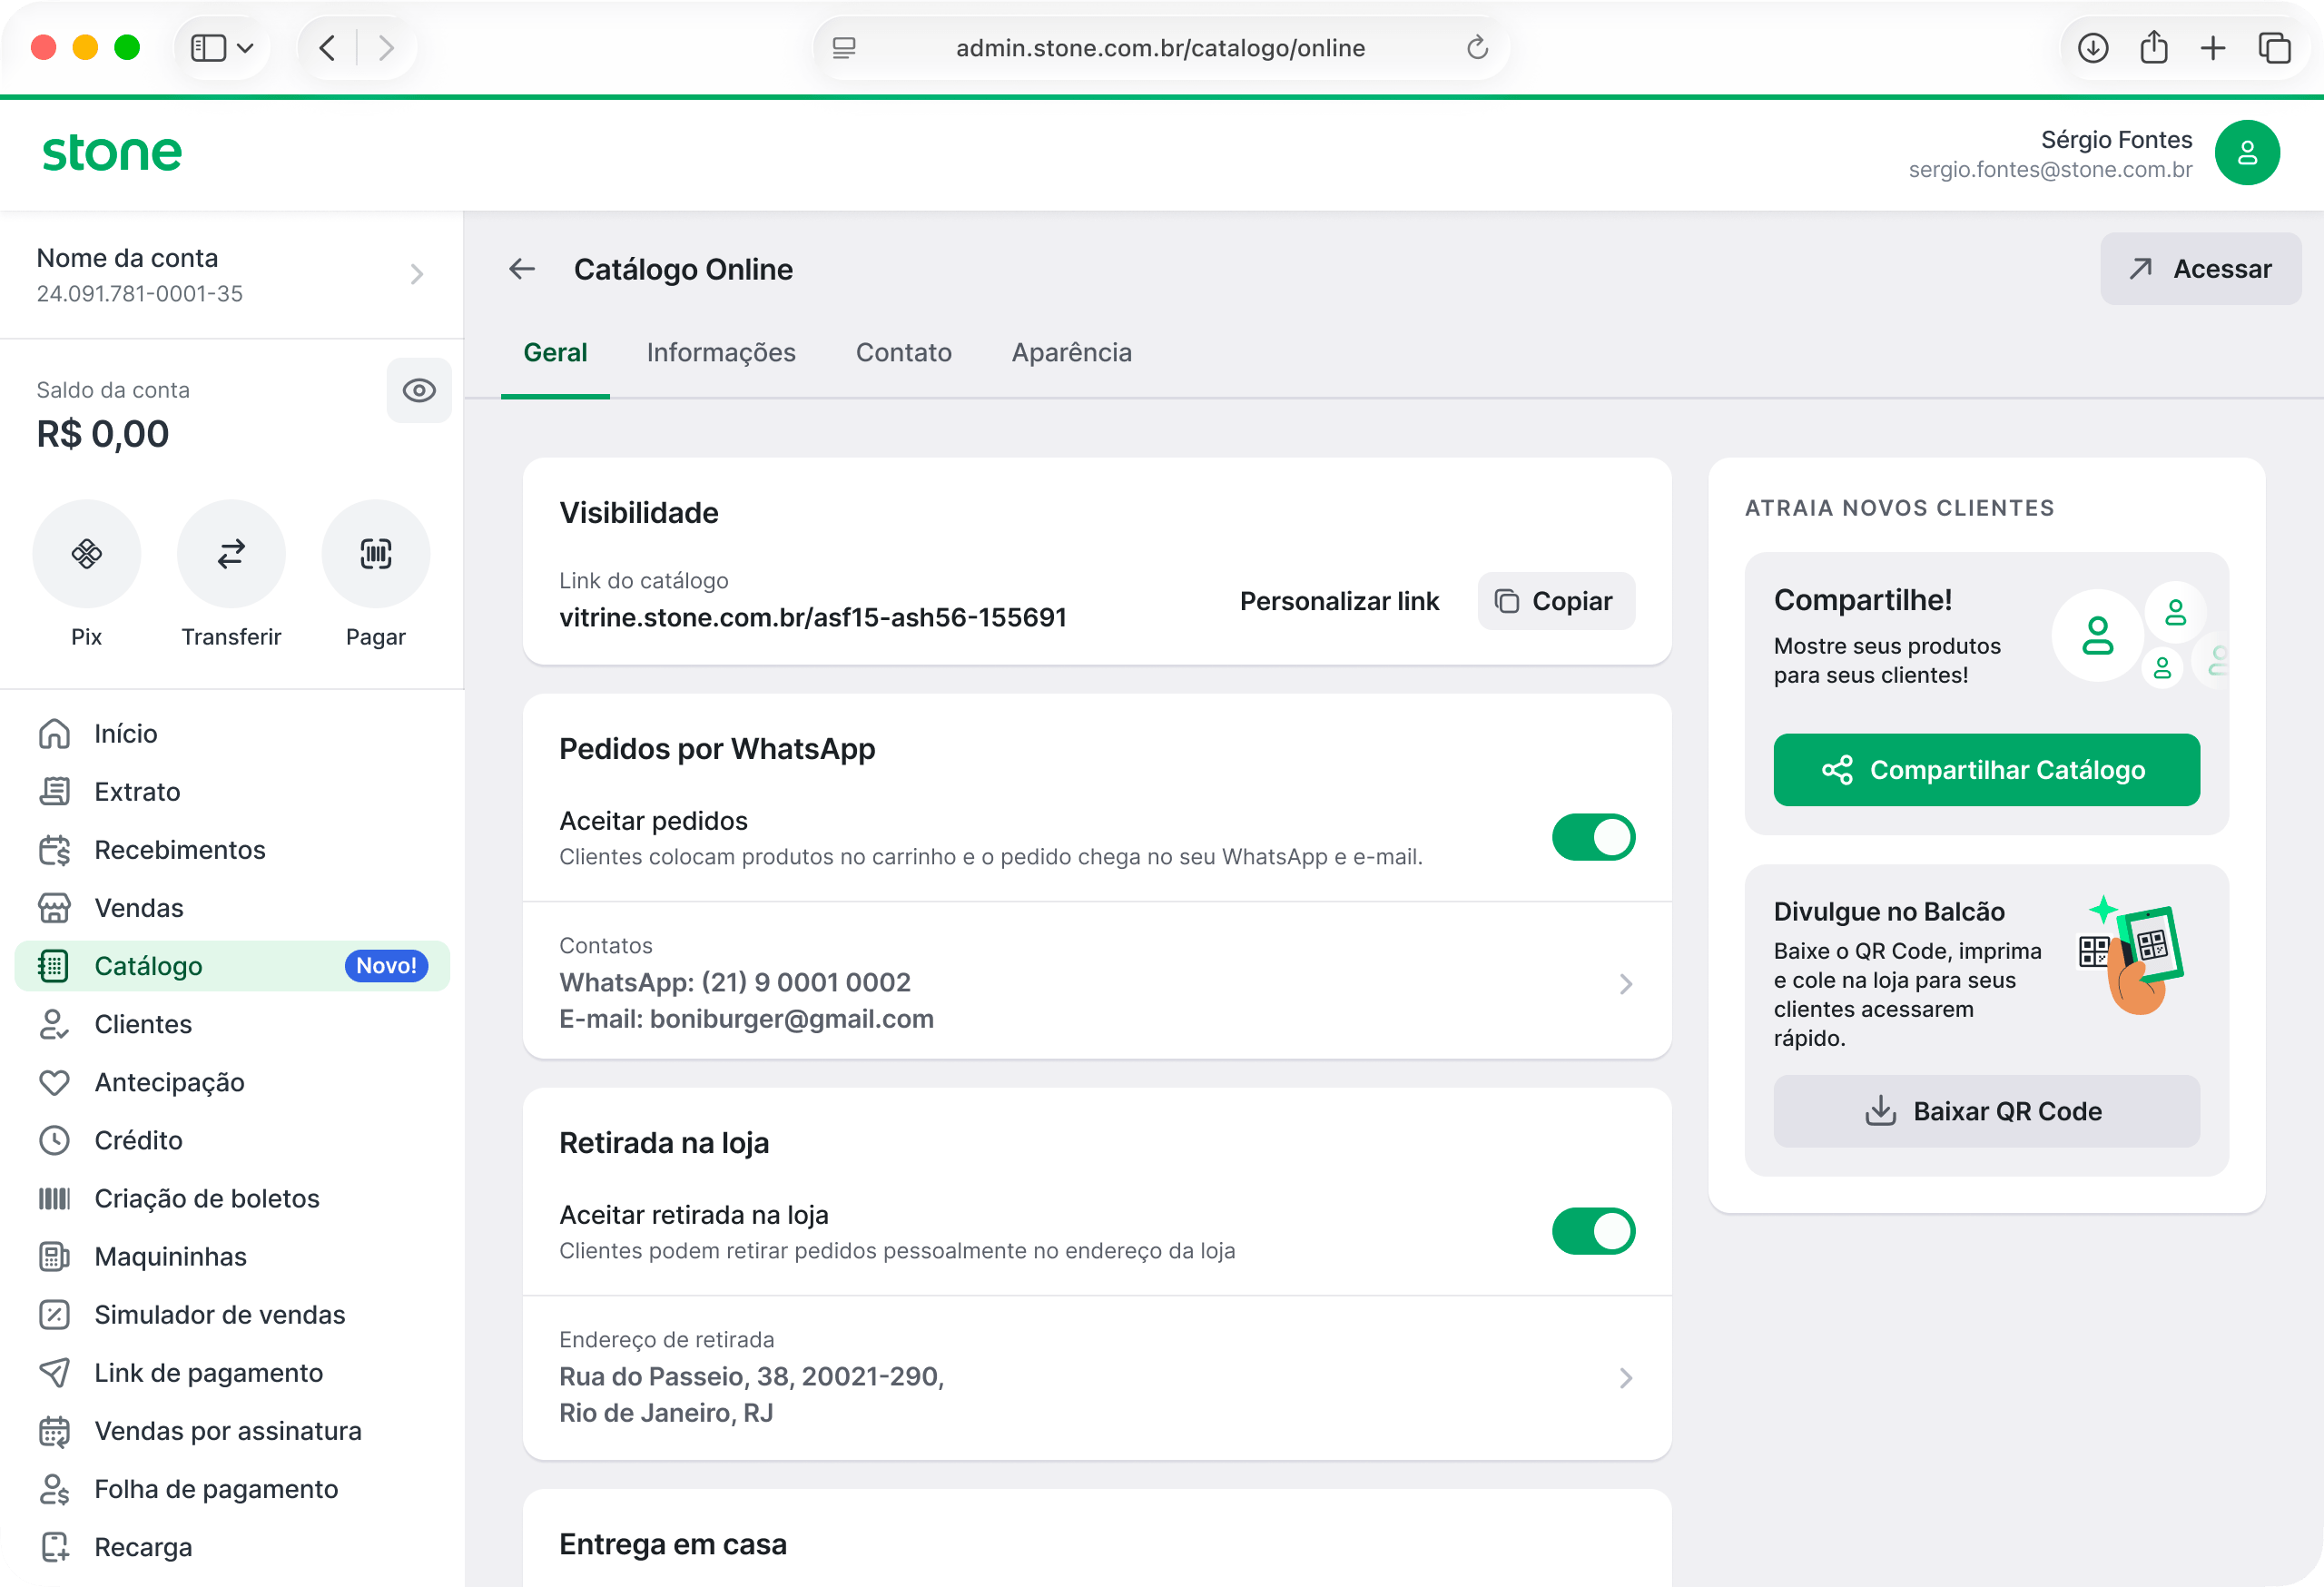Click Compartilhar Catálogo button
Screen dimensions: 2324x1587
pyautogui.click(x=1986, y=769)
